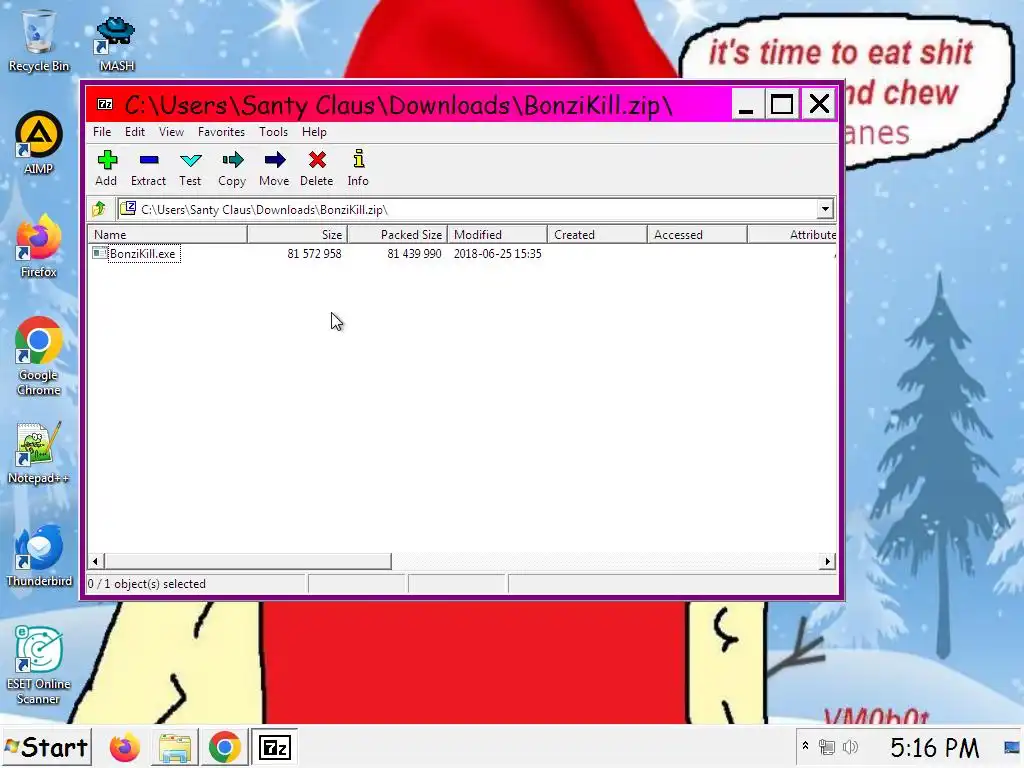Launch Firefox desktop shortcut
The image size is (1024, 768).
coord(39,246)
